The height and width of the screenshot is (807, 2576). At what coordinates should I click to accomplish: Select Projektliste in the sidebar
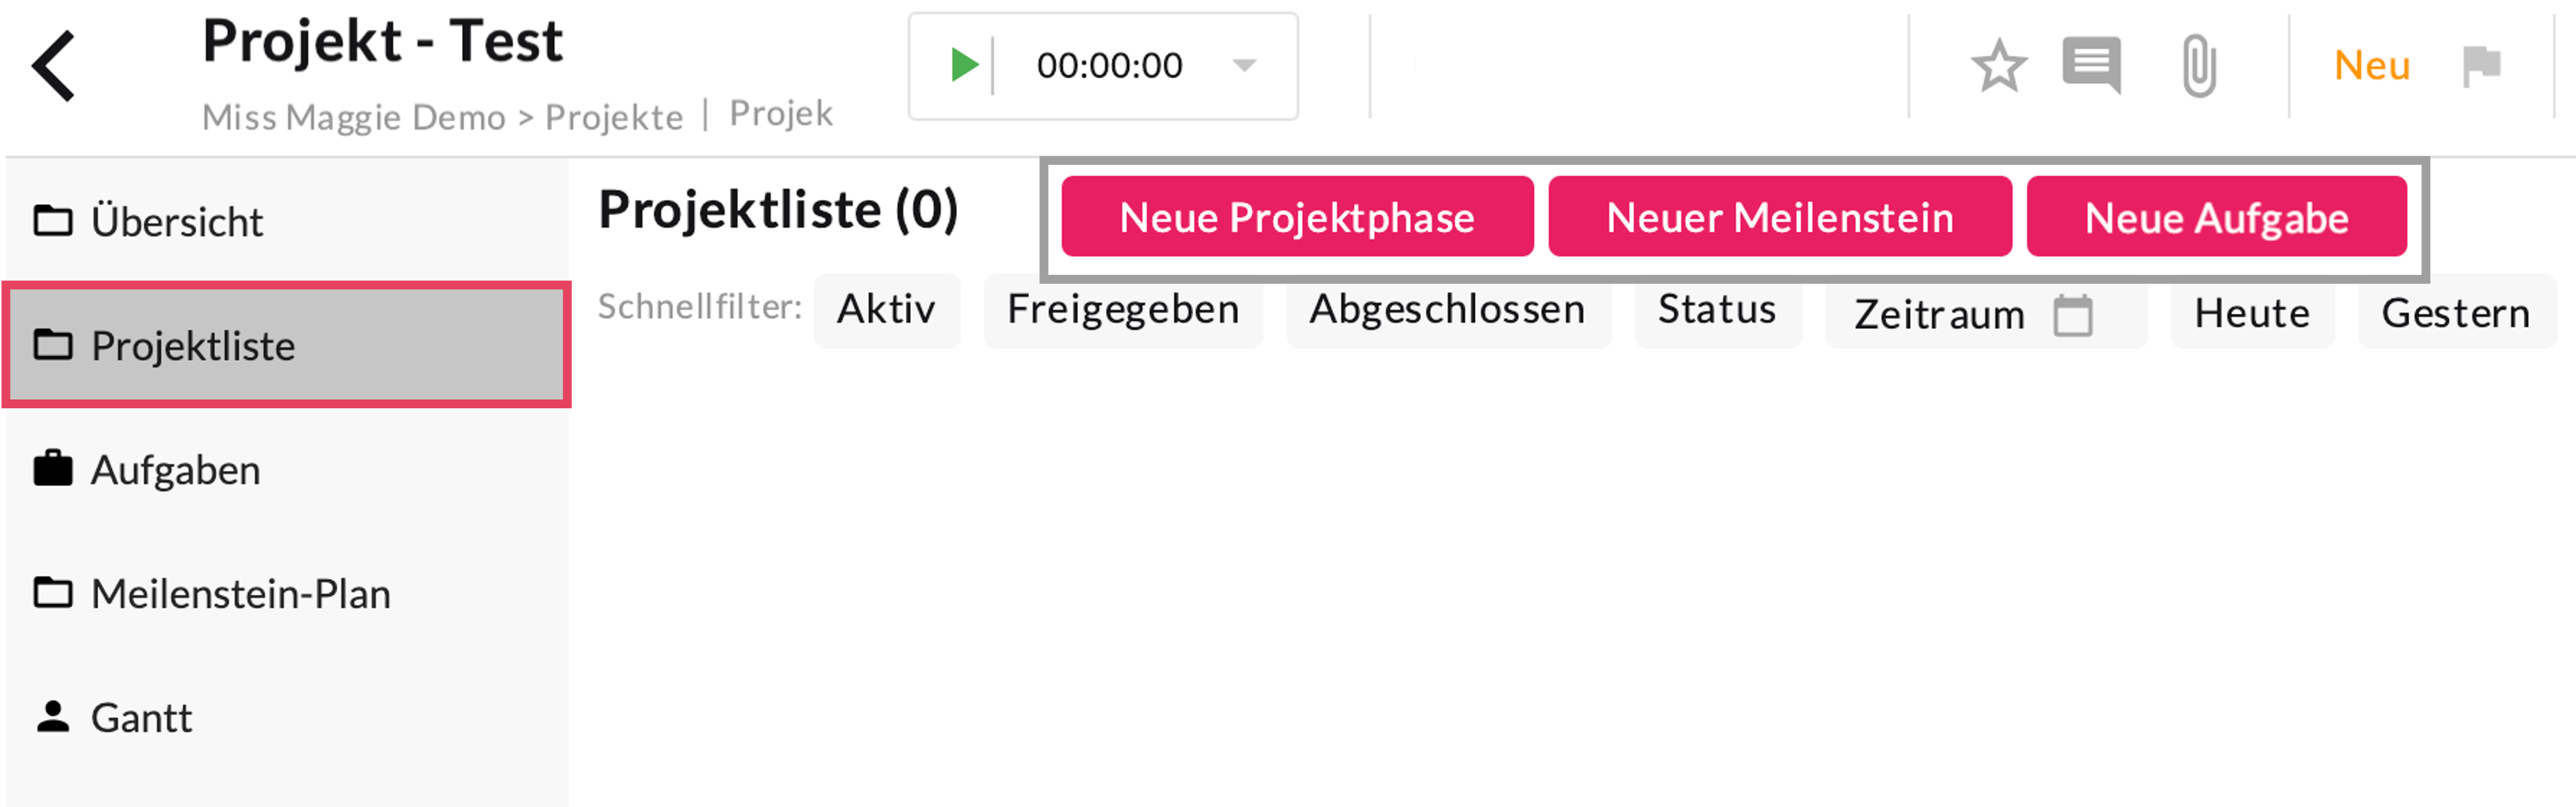point(192,346)
